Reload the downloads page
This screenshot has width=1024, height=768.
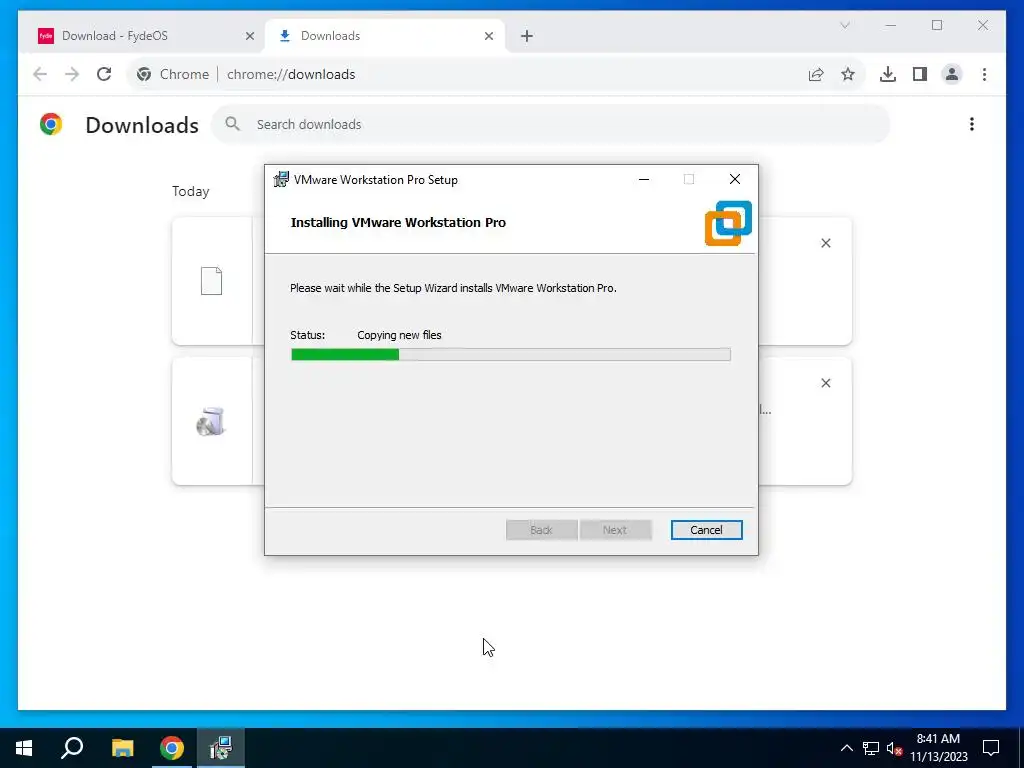(104, 74)
